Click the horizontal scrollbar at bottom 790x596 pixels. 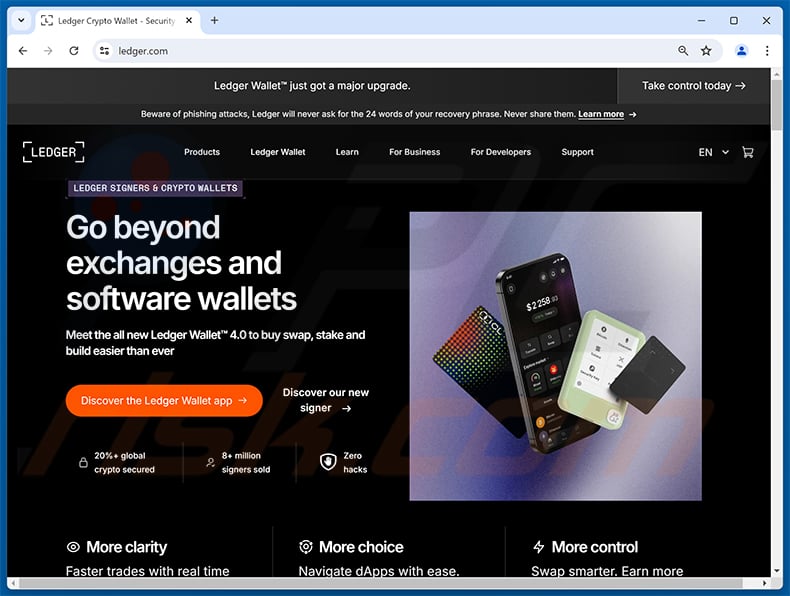[381, 583]
